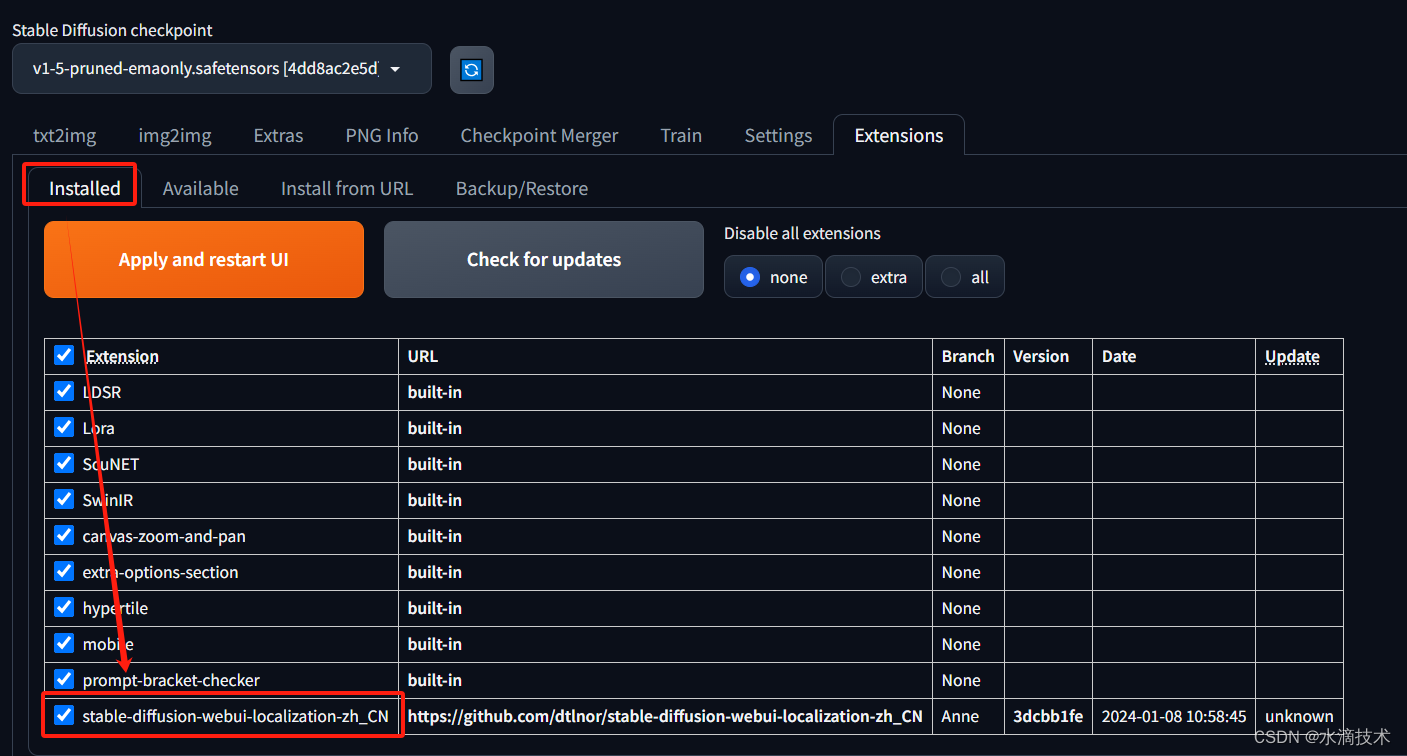
Task: Open the Backup/Restore sub-tab
Action: pyautogui.click(x=522, y=188)
